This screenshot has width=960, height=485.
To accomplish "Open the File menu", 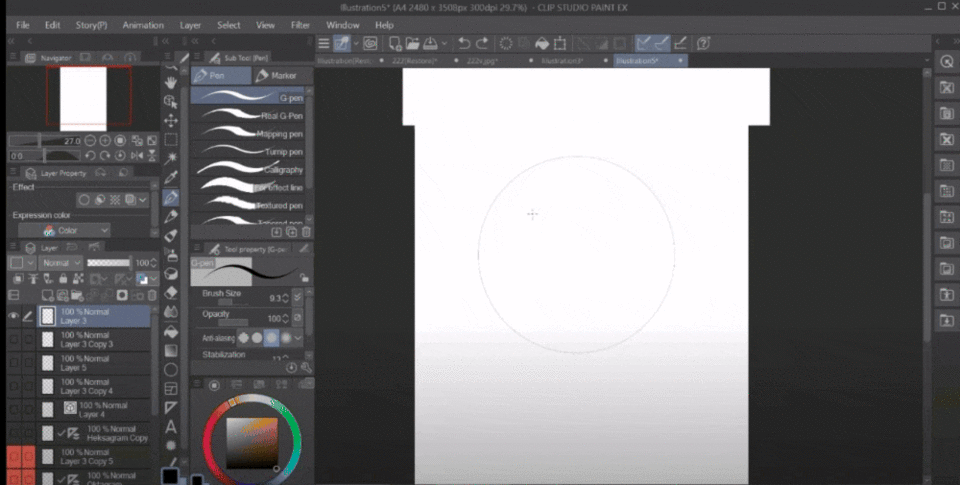I will (23, 25).
